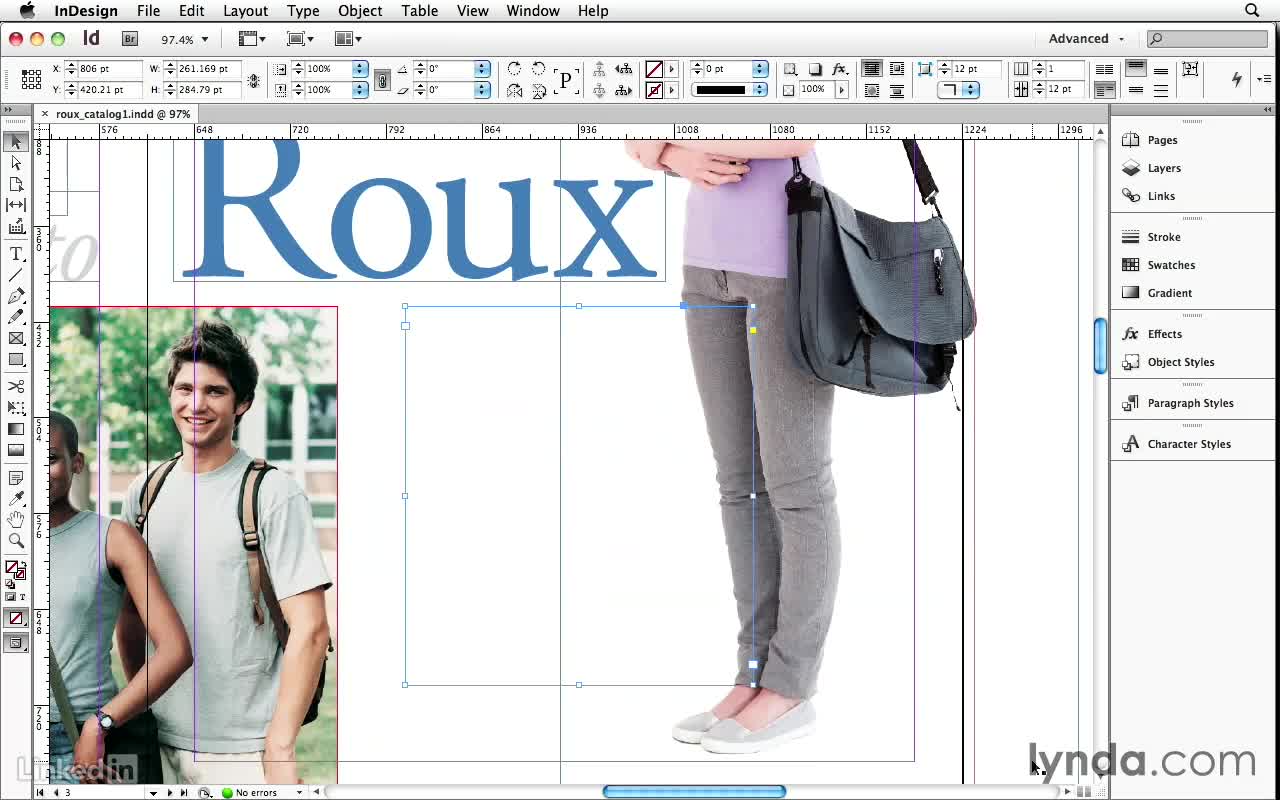Click the Flip Horizontal icon
1280x800 pixels.
[x=514, y=90]
